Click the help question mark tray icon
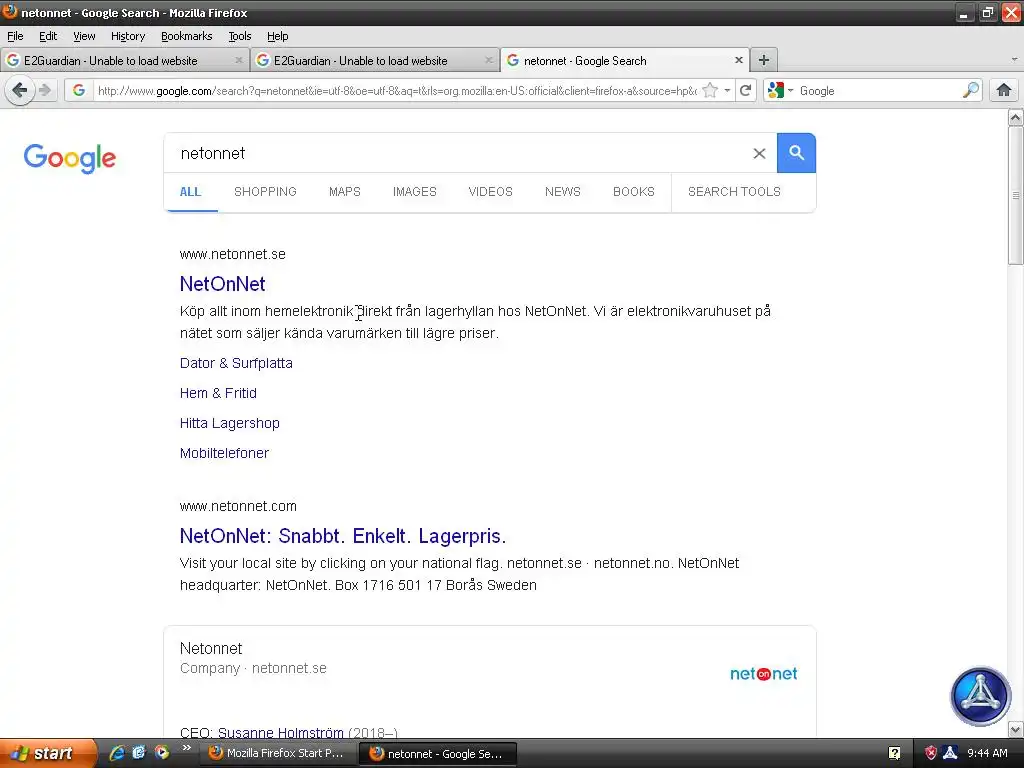The height and width of the screenshot is (768, 1024). click(894, 754)
